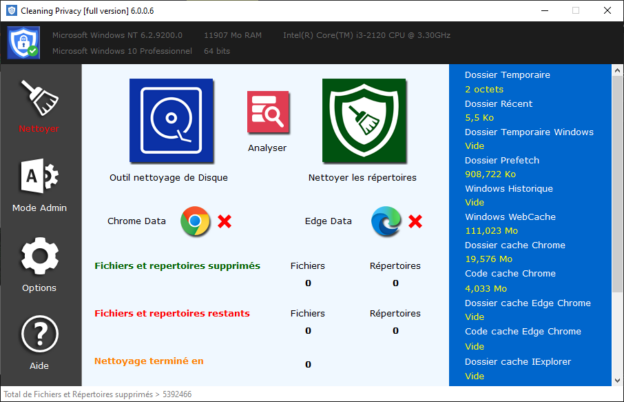Viewport: 624px width, 402px height.
Task: Select Windows WebCache in the blue panel
Action: (510, 217)
